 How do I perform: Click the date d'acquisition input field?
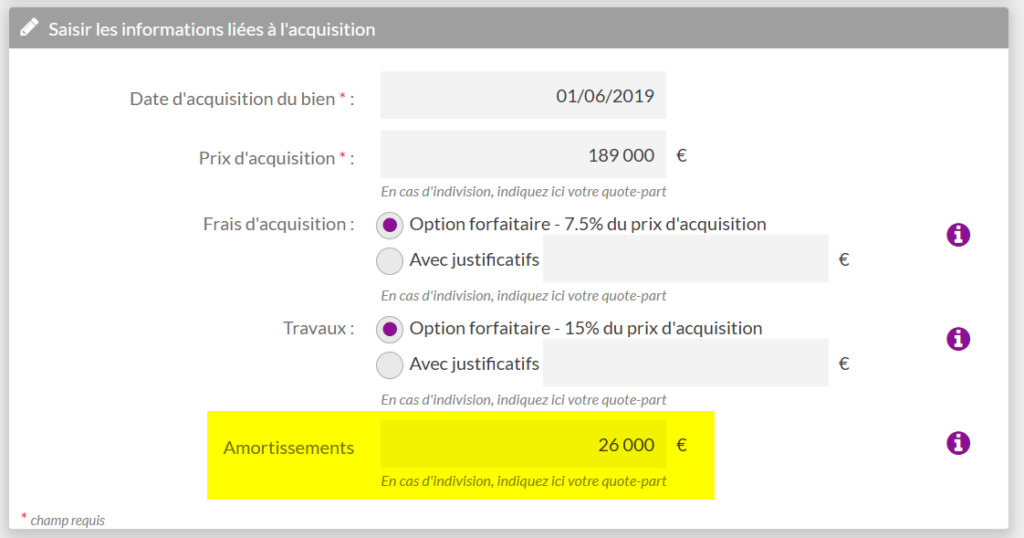point(523,97)
